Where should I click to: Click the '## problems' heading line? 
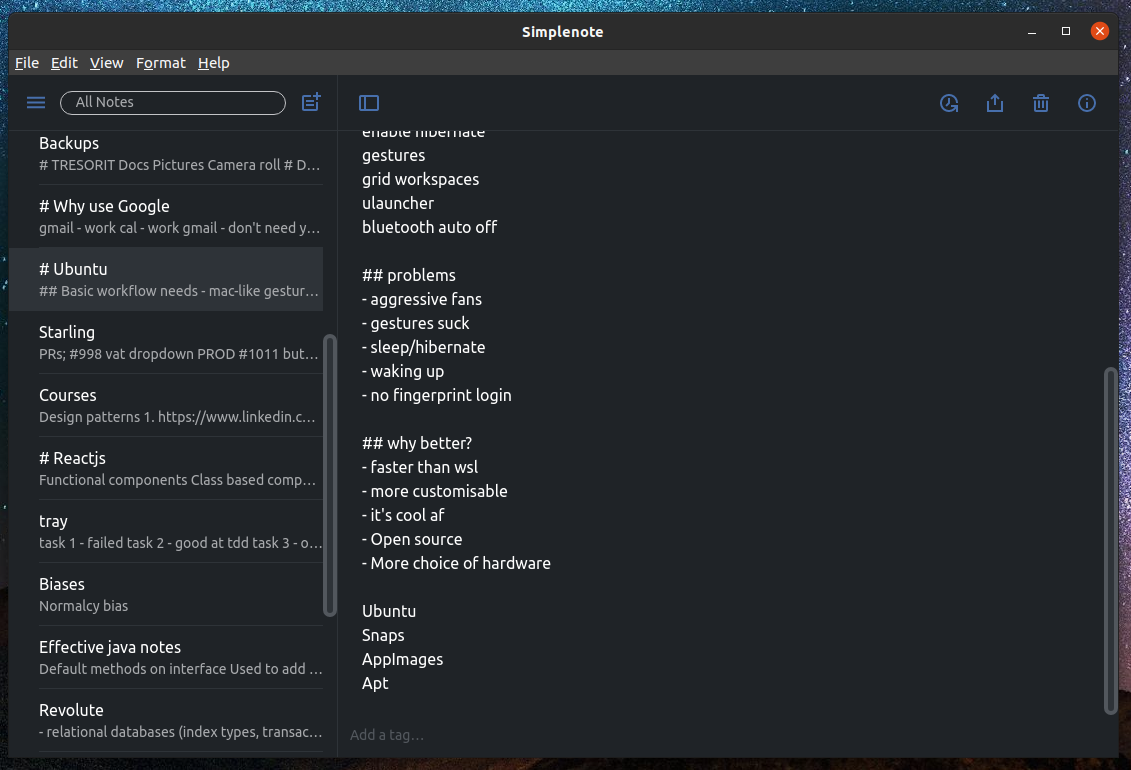coord(408,275)
